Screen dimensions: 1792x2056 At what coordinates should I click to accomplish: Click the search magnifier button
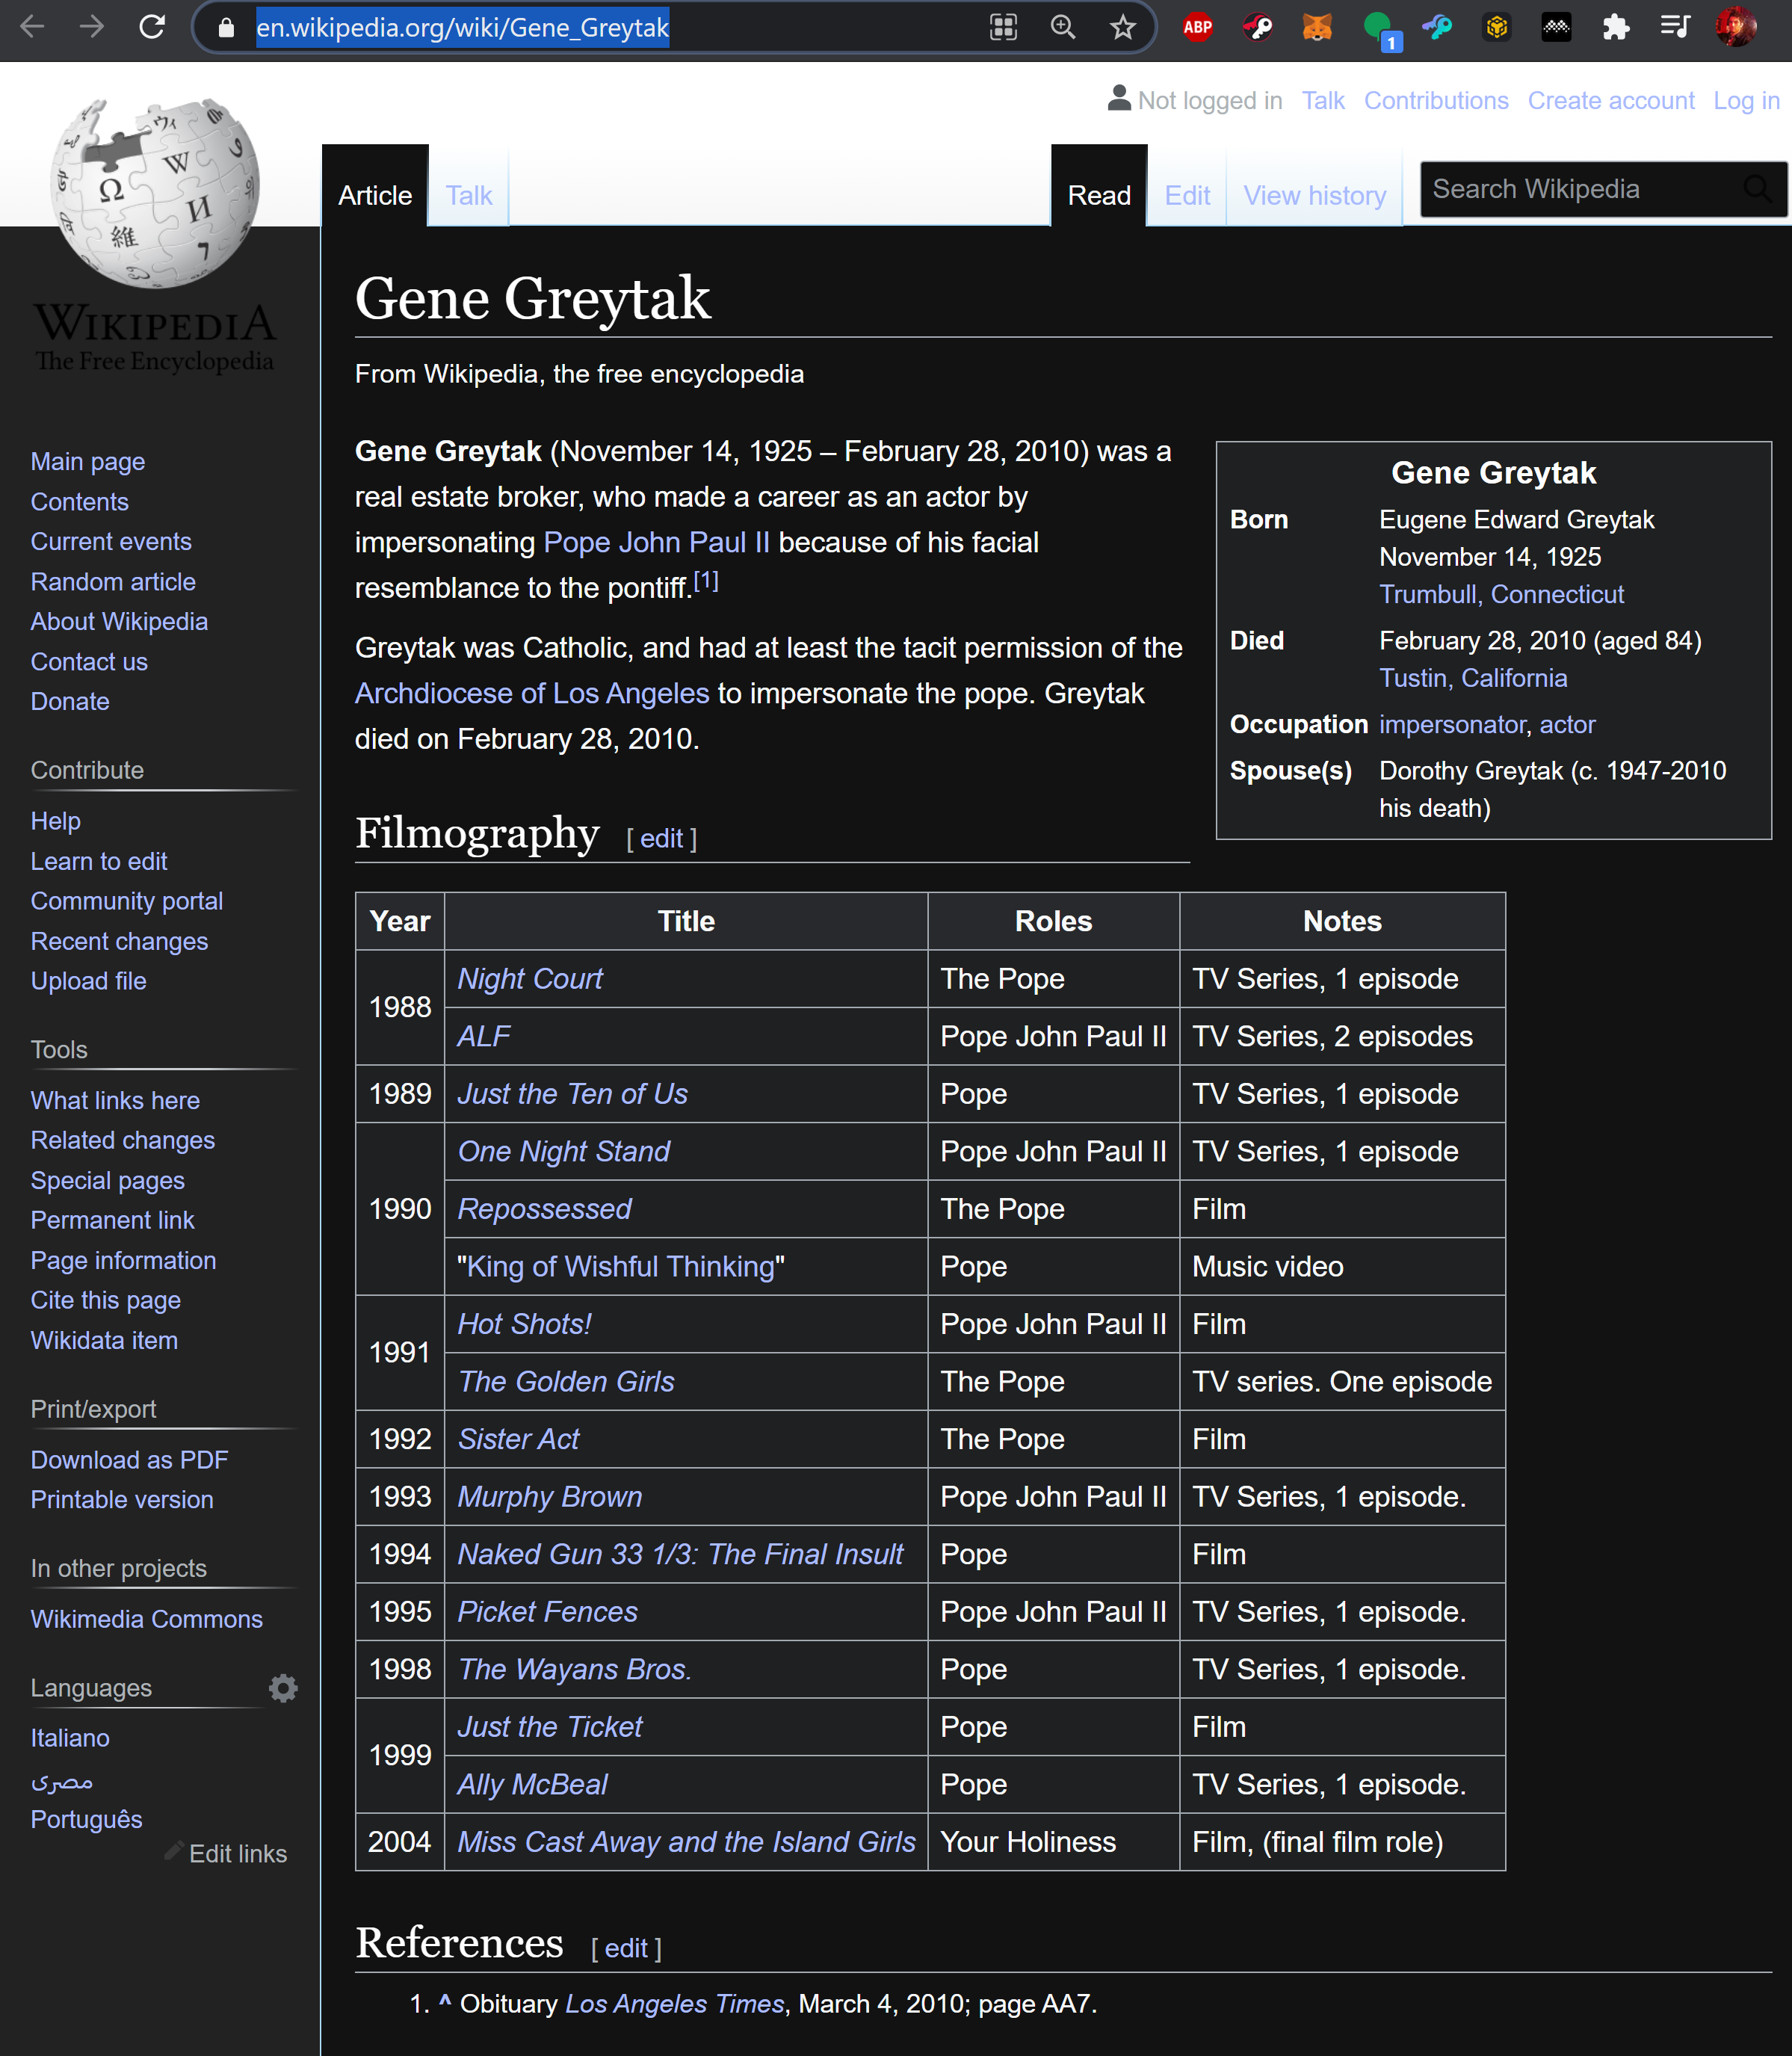[x=1757, y=189]
